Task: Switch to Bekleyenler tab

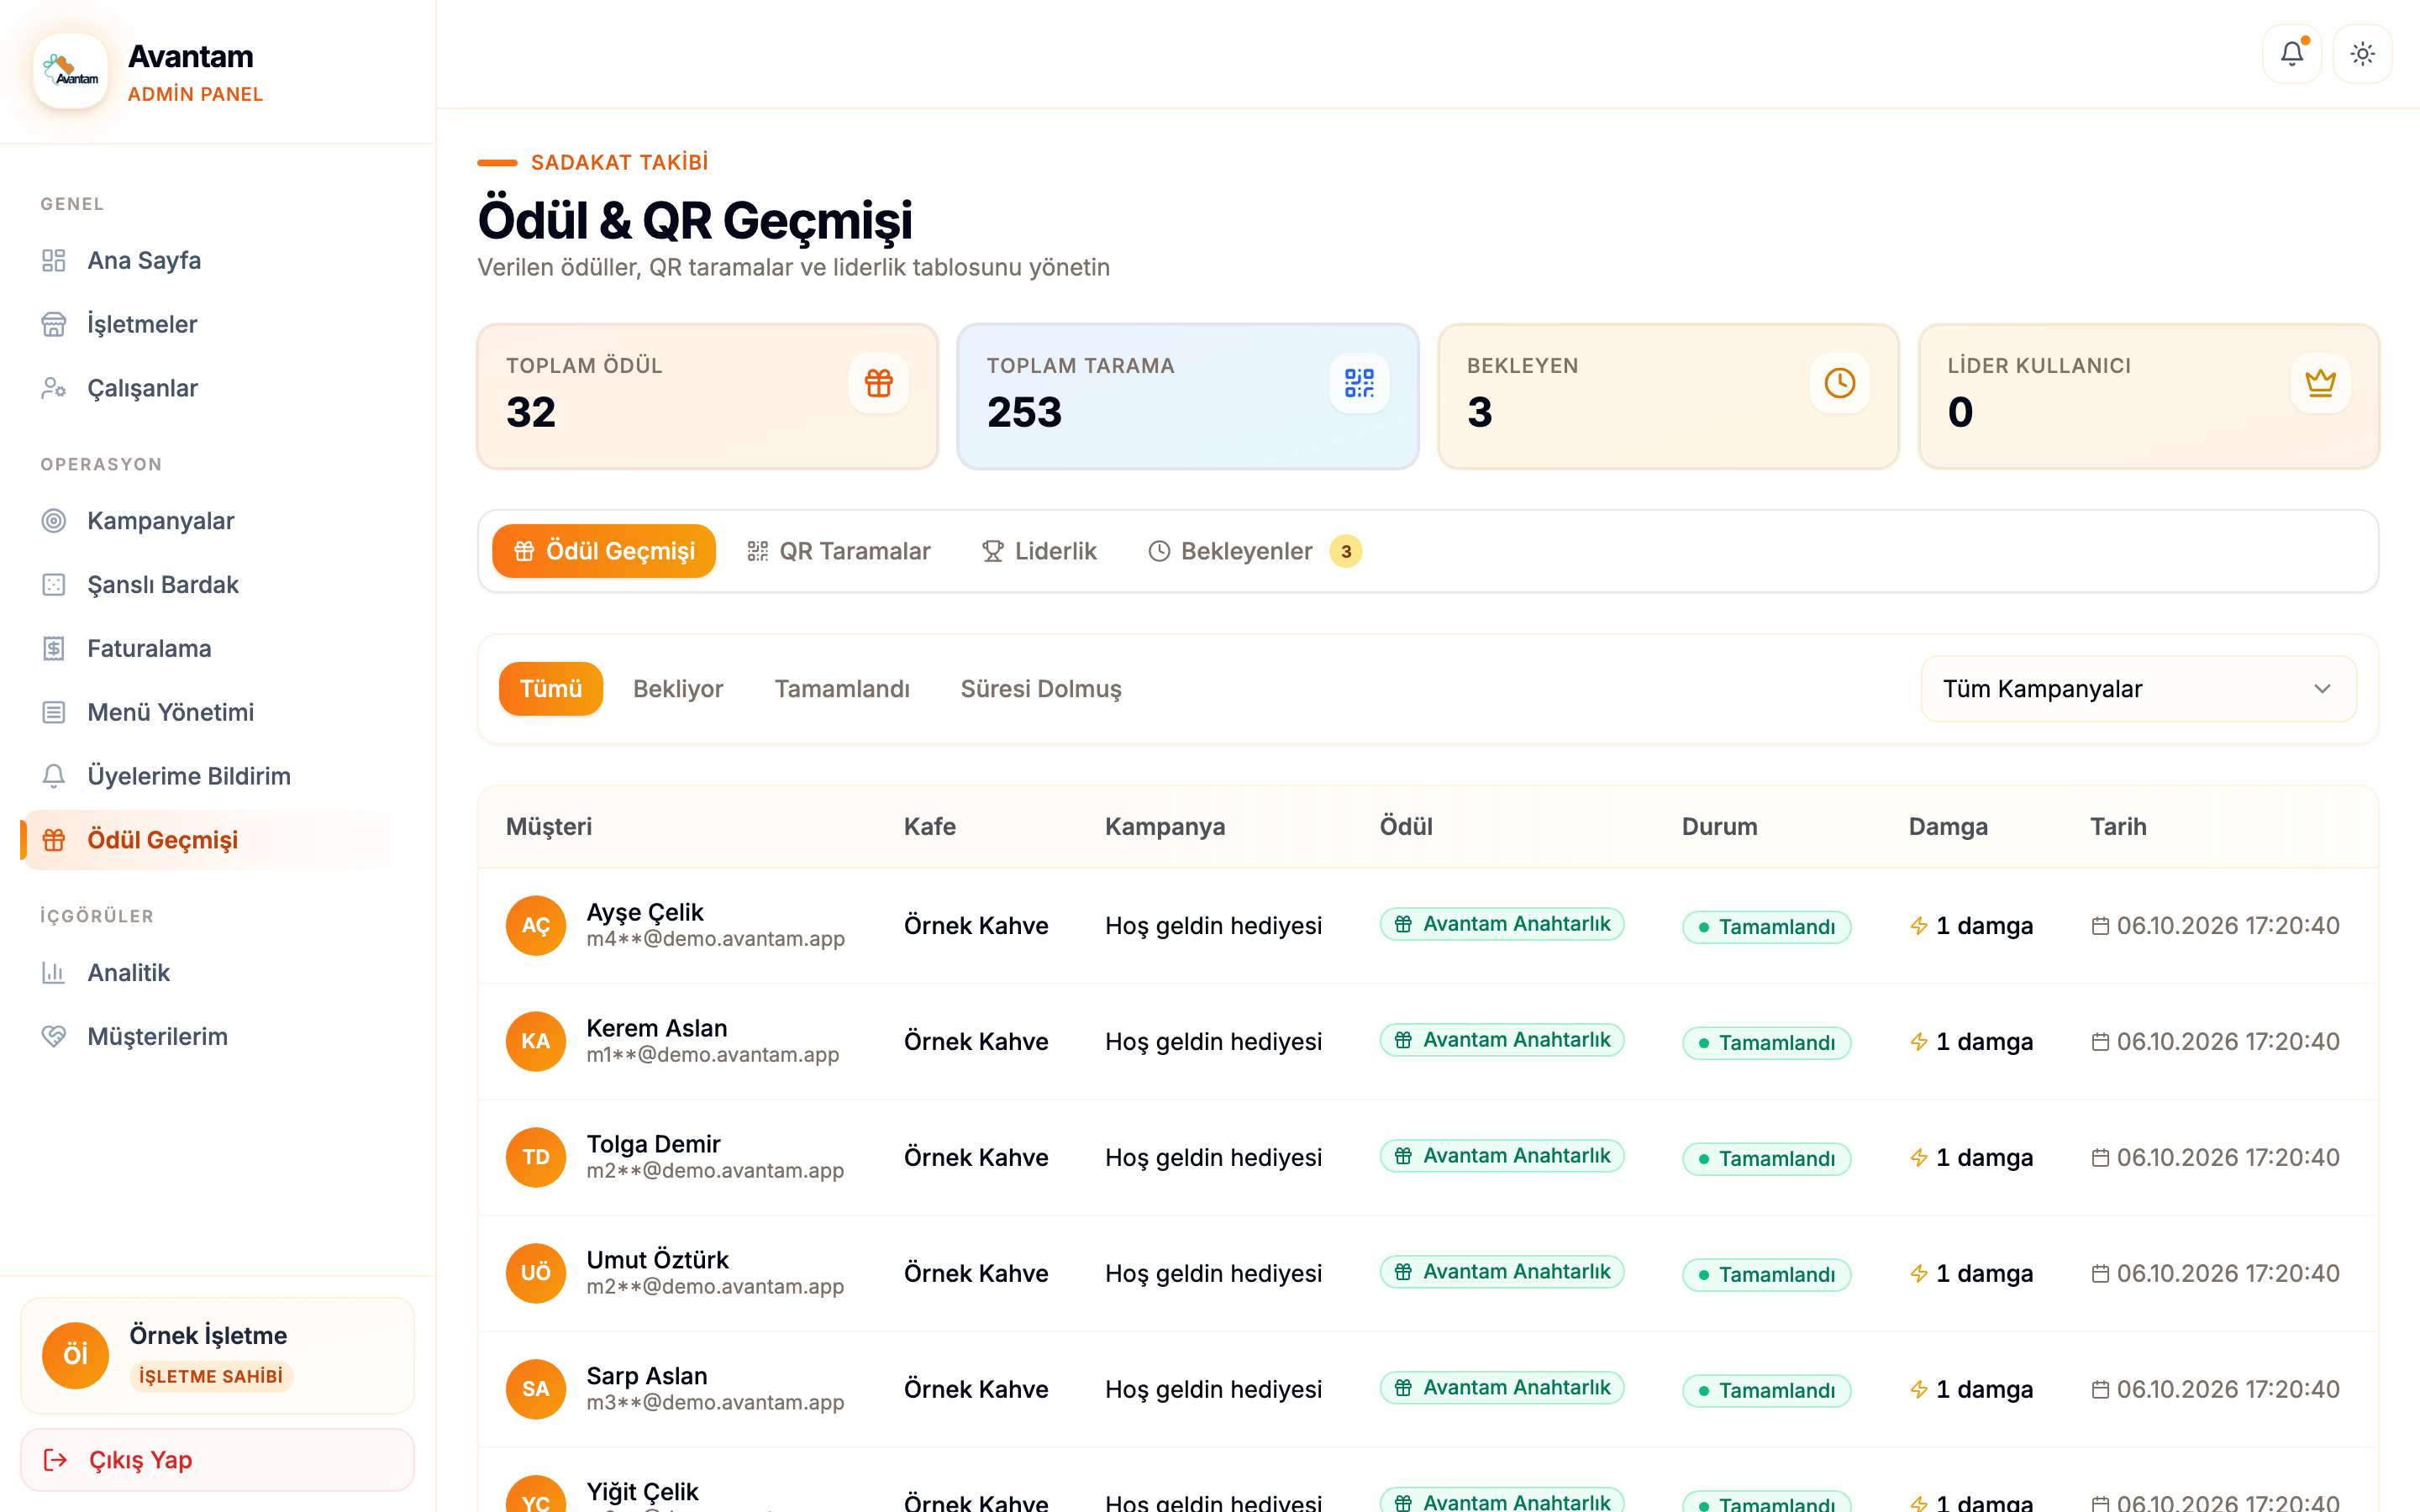Action: click(1254, 551)
